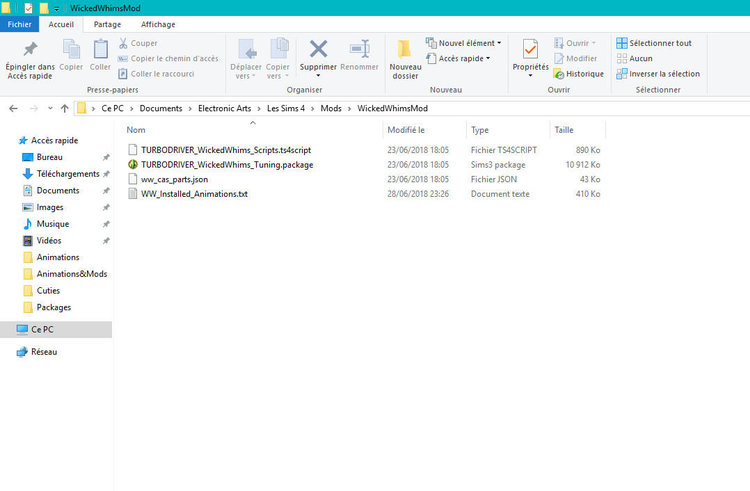Expand chevron after Mods breadcrumb
The image size is (750, 491).
tap(349, 109)
